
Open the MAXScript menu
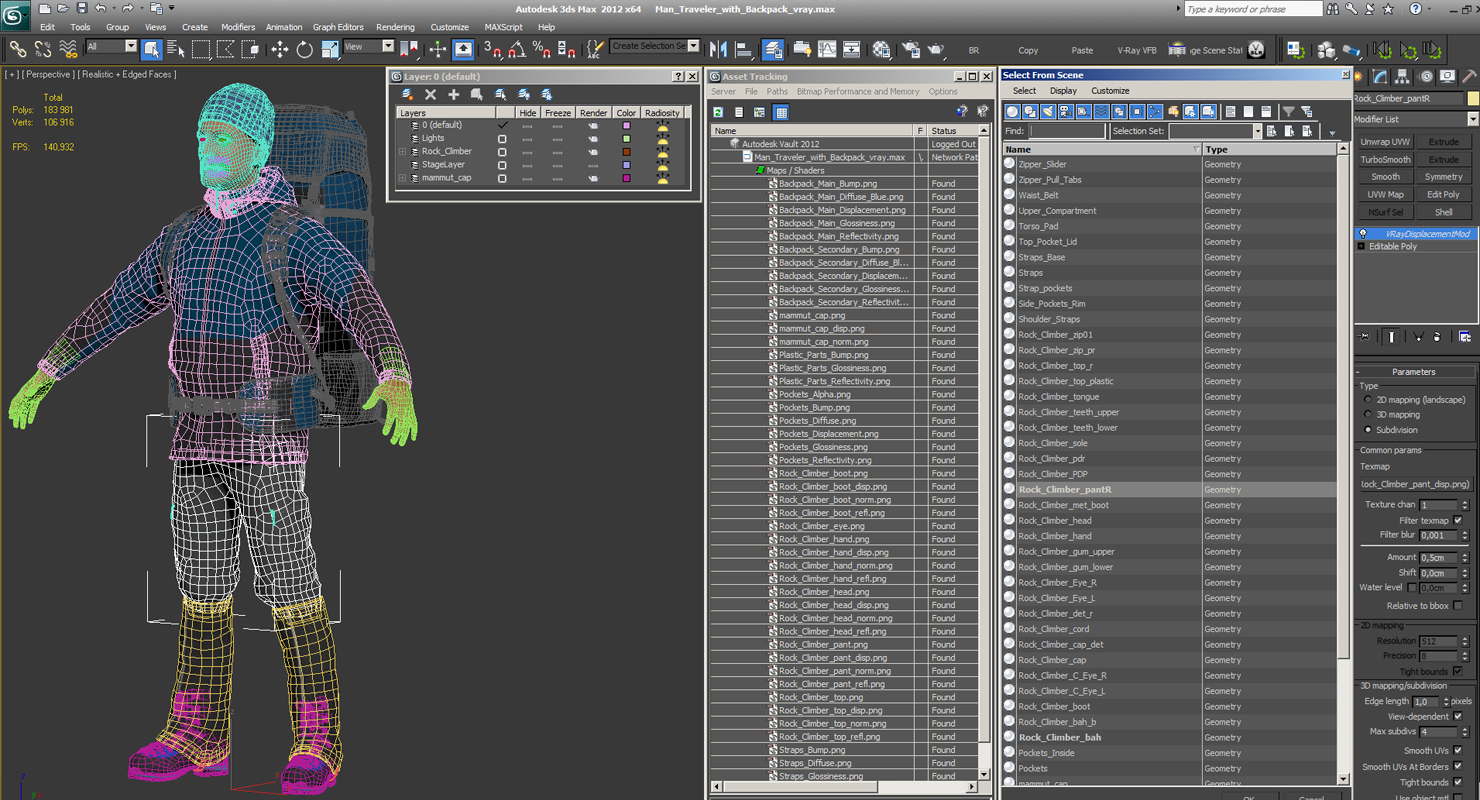coord(503,27)
